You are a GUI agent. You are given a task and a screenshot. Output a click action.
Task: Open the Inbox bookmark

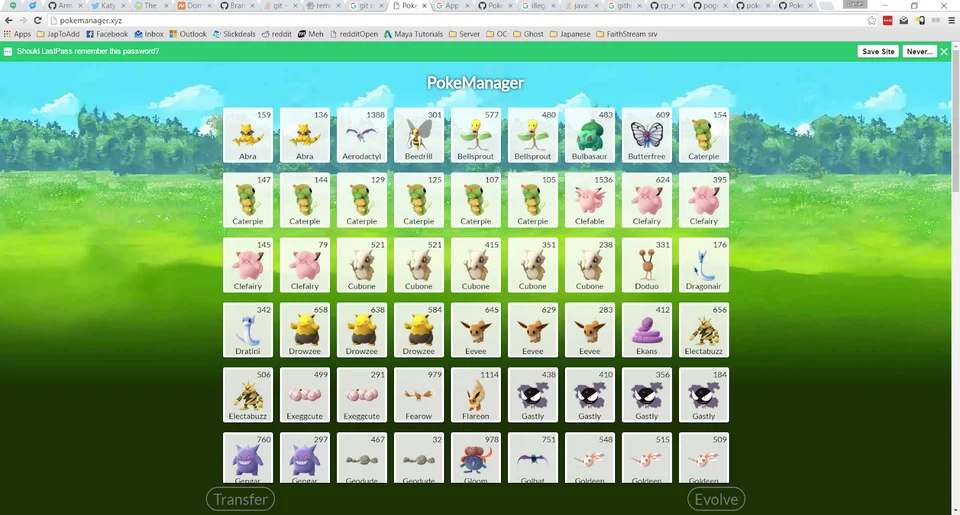click(149, 34)
